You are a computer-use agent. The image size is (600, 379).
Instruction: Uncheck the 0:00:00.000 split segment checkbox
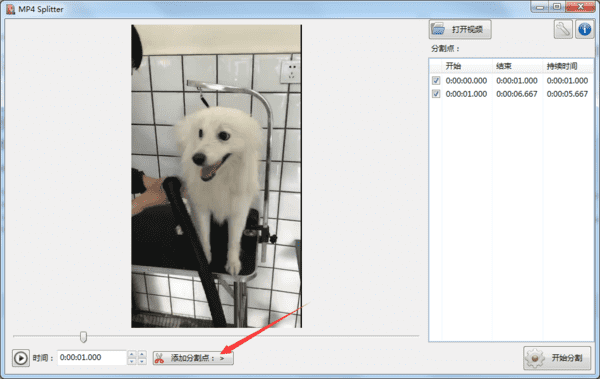coord(436,81)
